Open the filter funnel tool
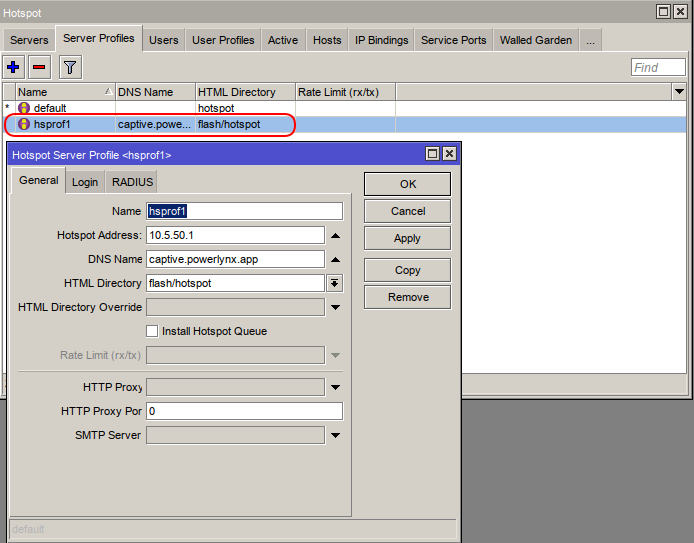The height and width of the screenshot is (543, 694). (x=70, y=67)
